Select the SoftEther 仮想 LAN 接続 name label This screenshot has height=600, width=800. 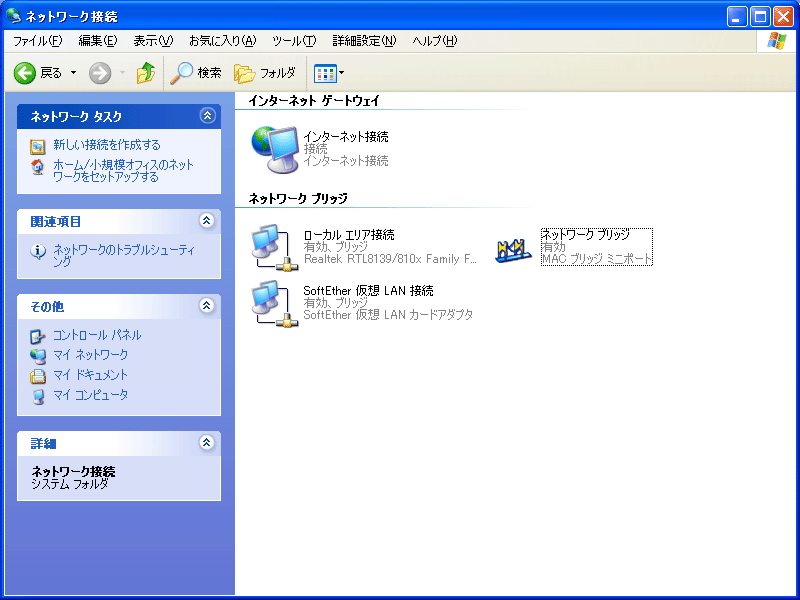pyautogui.click(x=368, y=291)
